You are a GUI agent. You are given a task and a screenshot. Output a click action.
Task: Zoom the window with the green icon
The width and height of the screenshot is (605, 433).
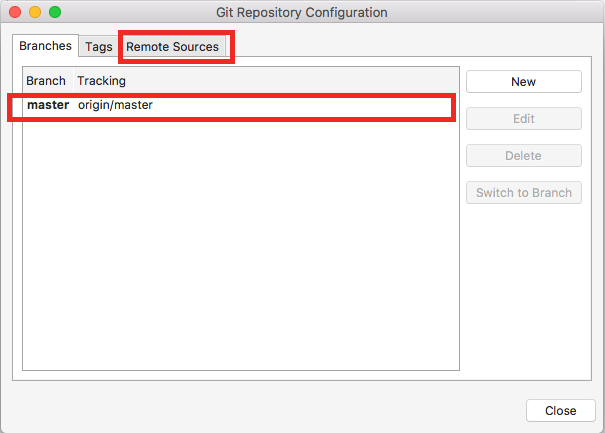[x=55, y=13]
